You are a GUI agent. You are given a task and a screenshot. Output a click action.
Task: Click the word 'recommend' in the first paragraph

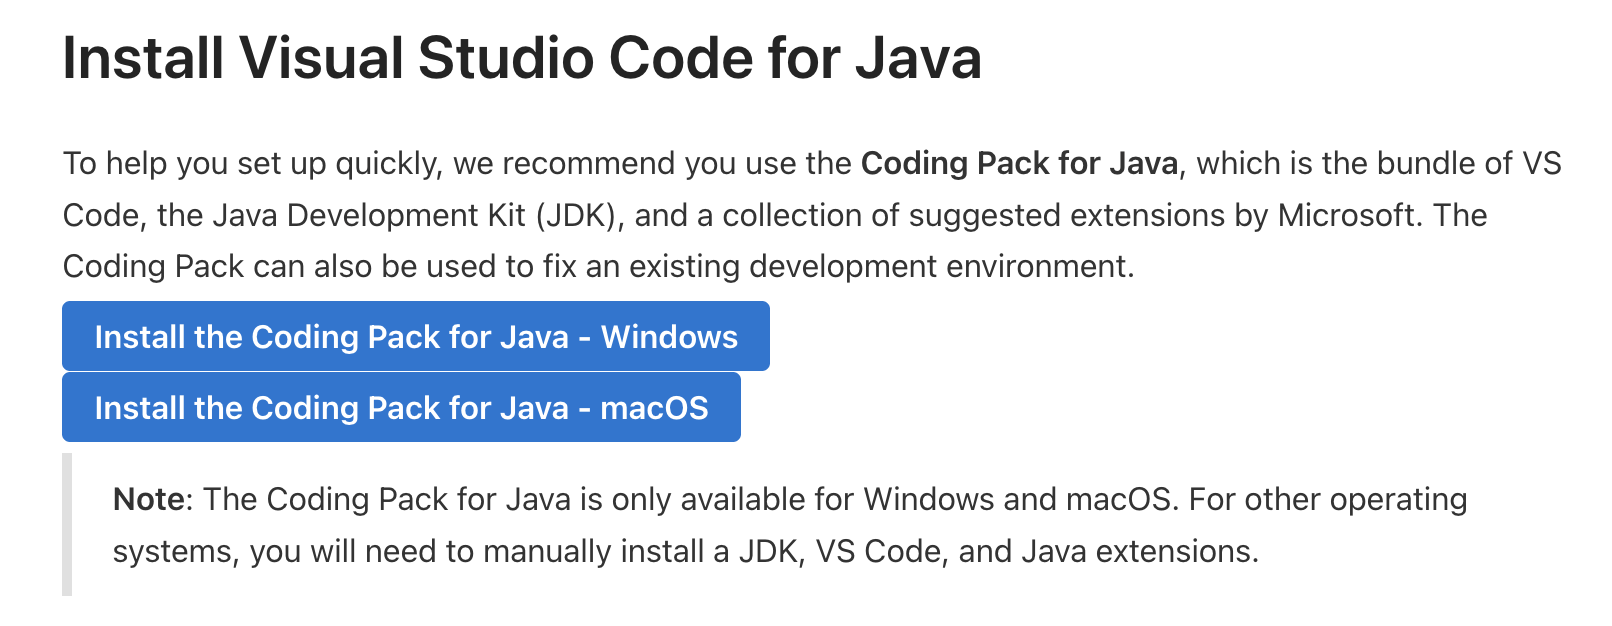(588, 163)
